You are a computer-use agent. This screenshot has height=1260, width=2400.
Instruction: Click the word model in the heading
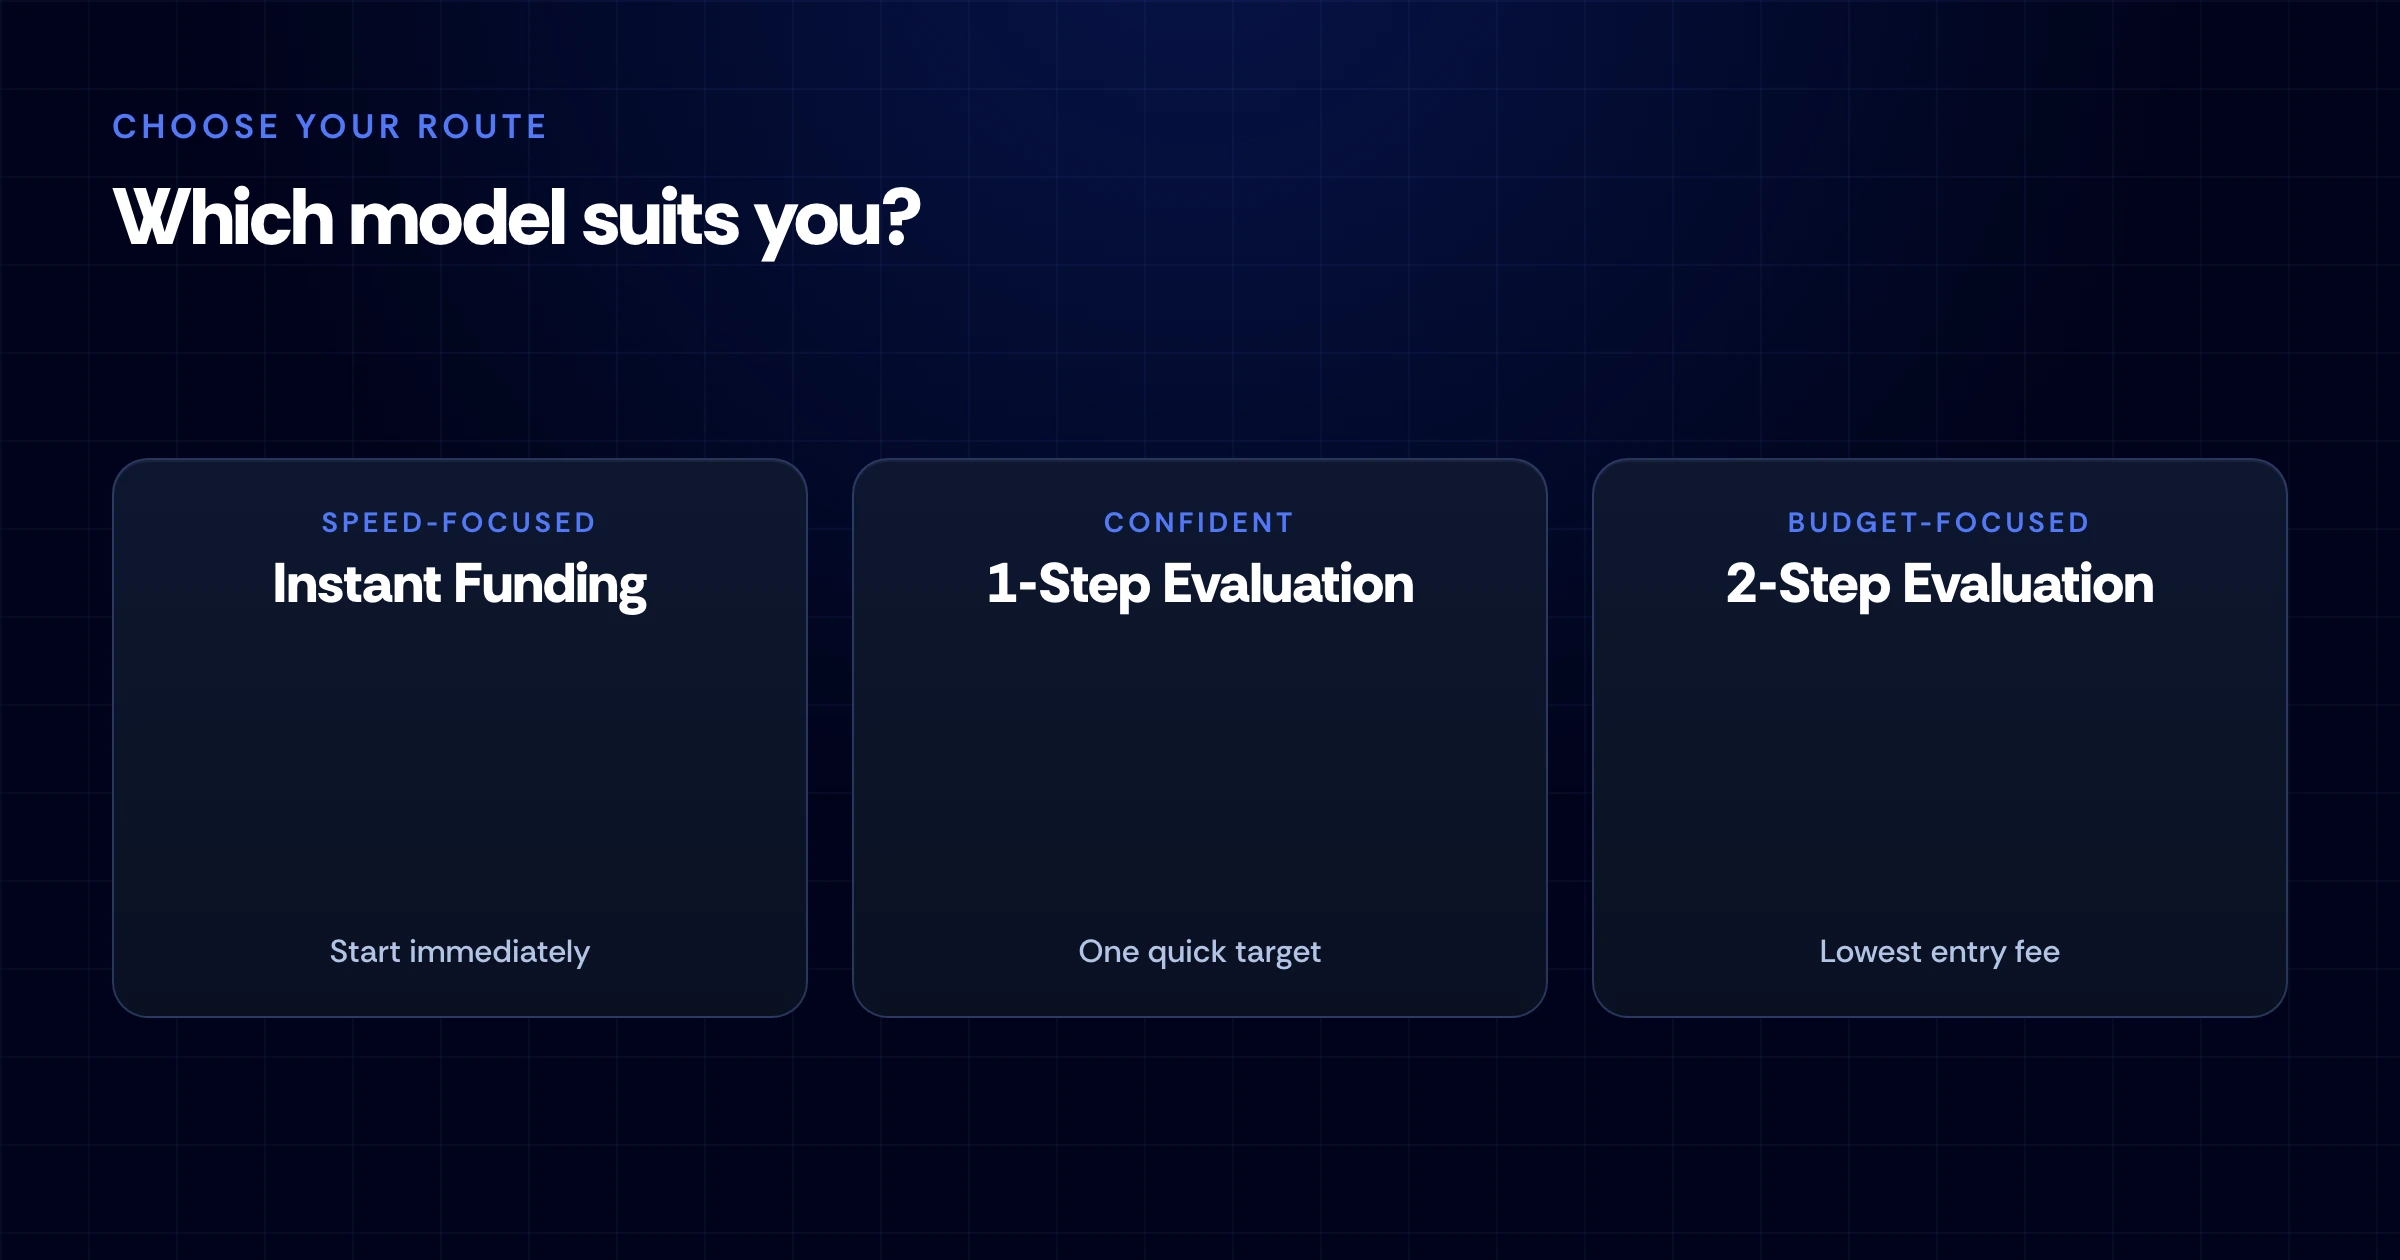458,217
